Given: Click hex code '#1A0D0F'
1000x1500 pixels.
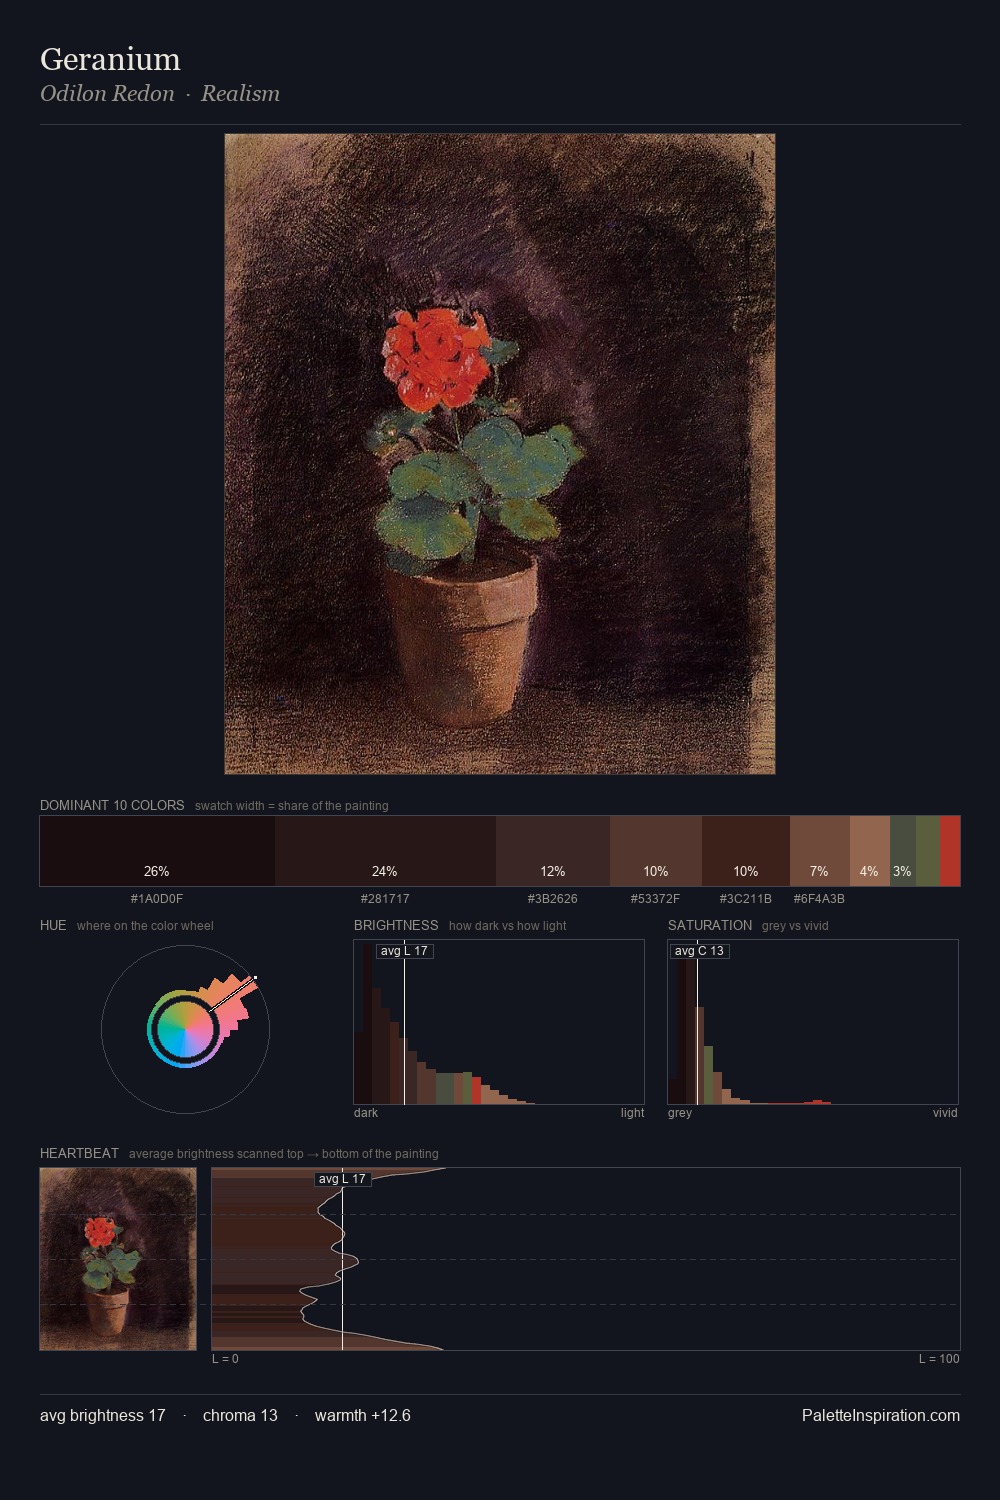Looking at the screenshot, I should [157, 899].
